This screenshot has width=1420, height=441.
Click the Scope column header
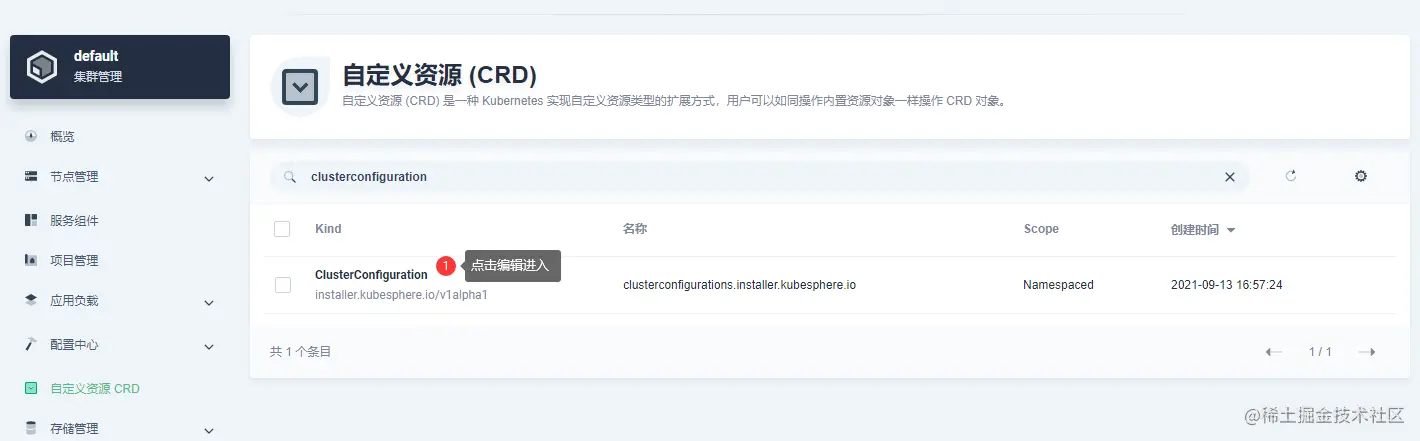(1041, 229)
